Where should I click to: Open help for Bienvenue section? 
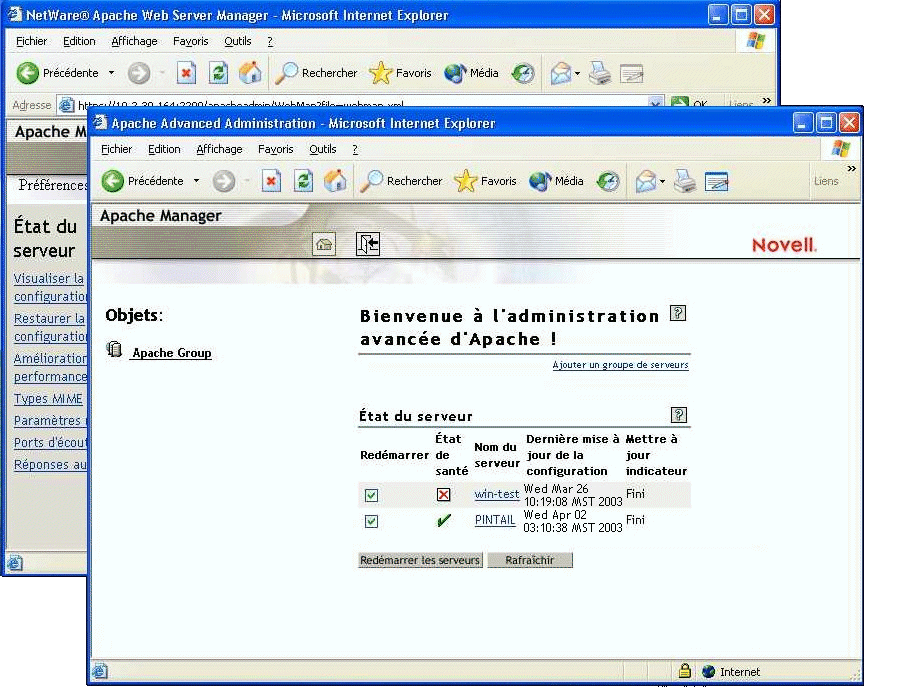pyautogui.click(x=679, y=313)
